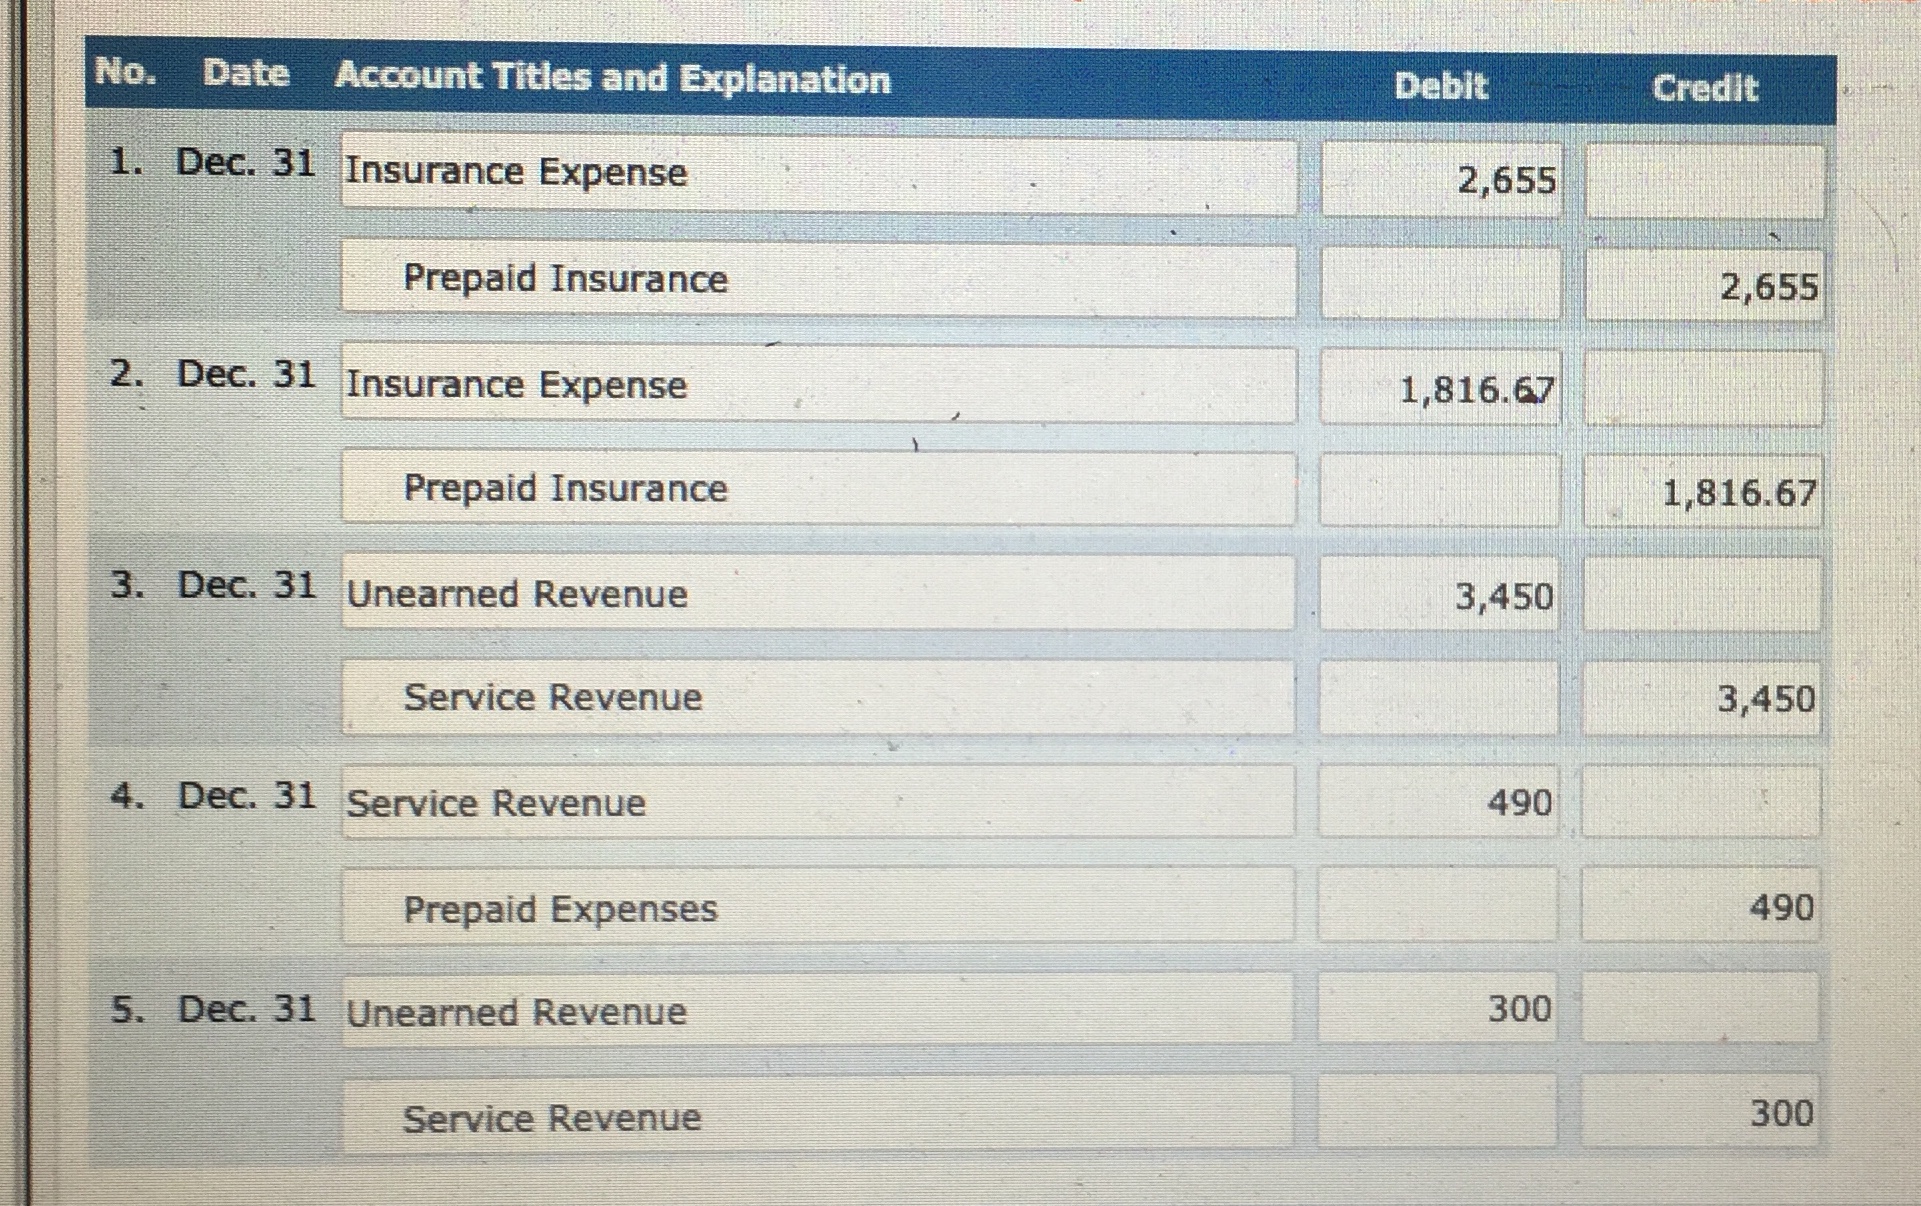
Task: Click the 3,450 debit amount cell
Action: click(1440, 598)
